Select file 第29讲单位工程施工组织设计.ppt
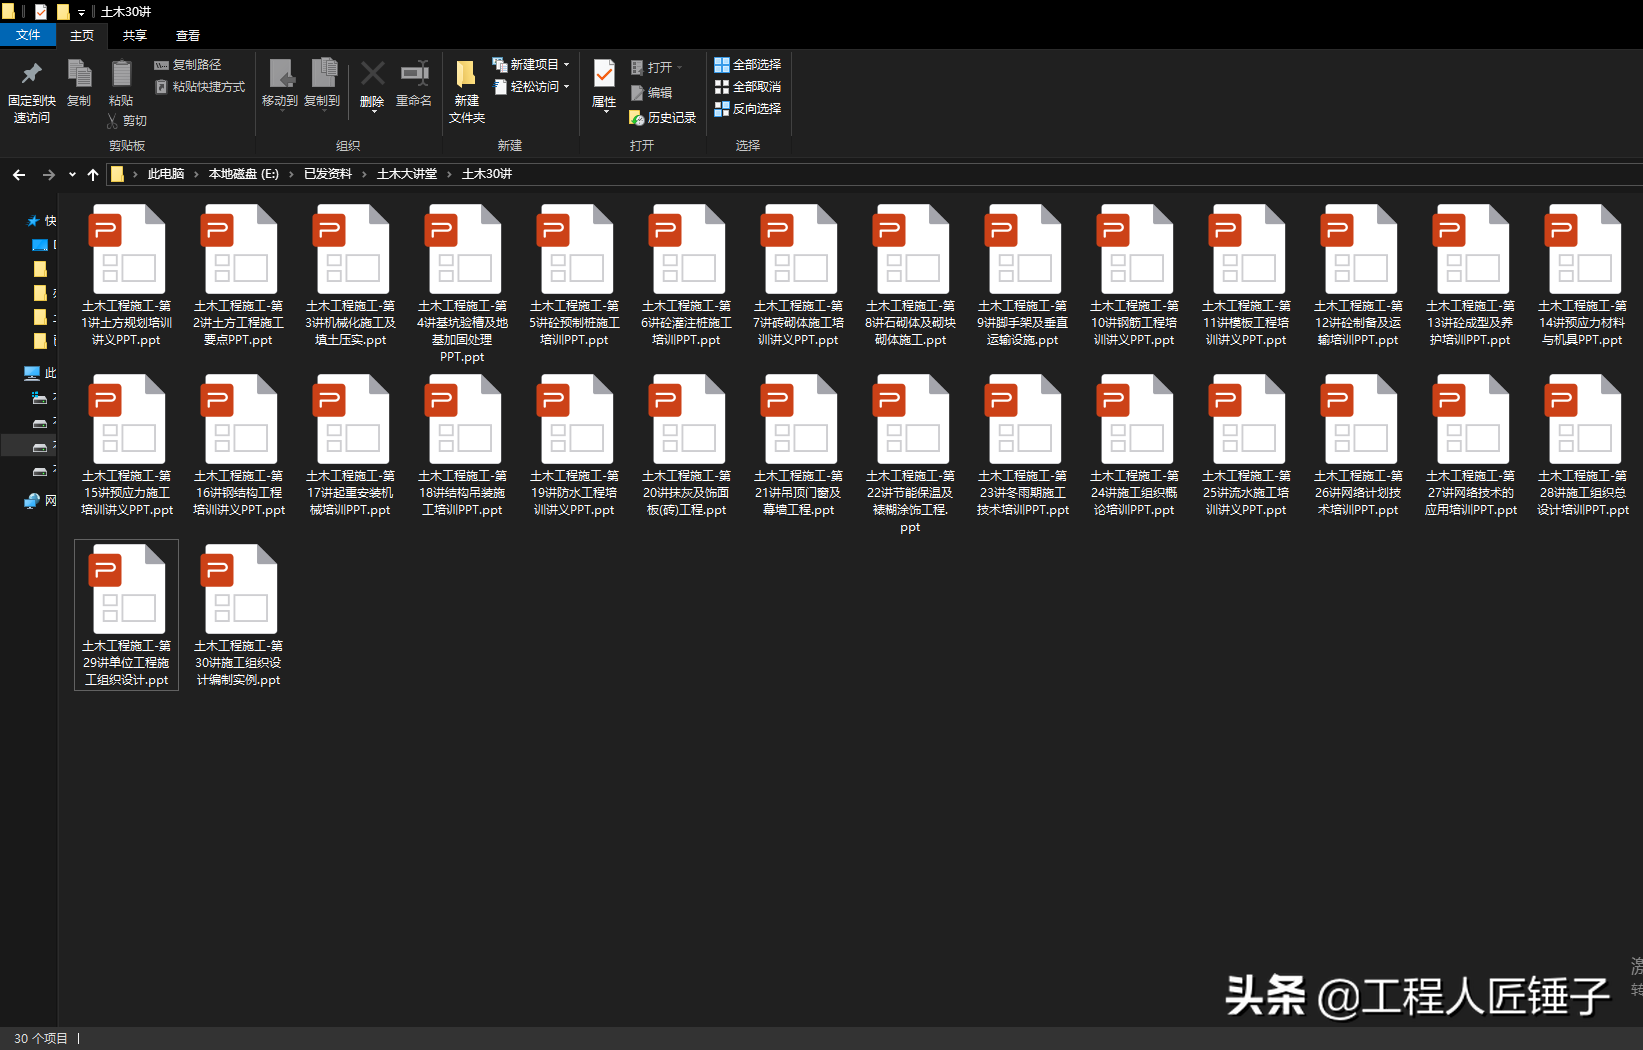Viewport: 1643px width, 1050px height. coord(127,615)
